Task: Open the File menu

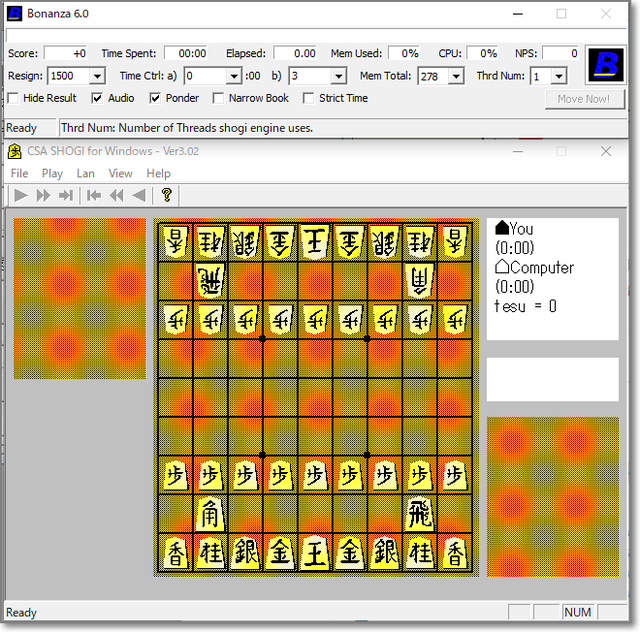Action: click(x=19, y=173)
